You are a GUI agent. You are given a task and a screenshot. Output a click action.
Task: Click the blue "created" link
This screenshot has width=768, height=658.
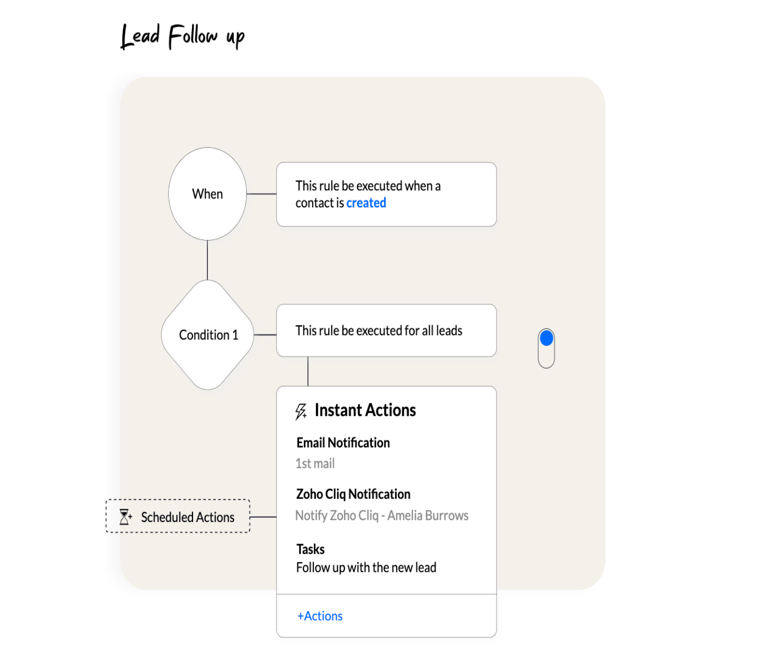[x=366, y=203]
